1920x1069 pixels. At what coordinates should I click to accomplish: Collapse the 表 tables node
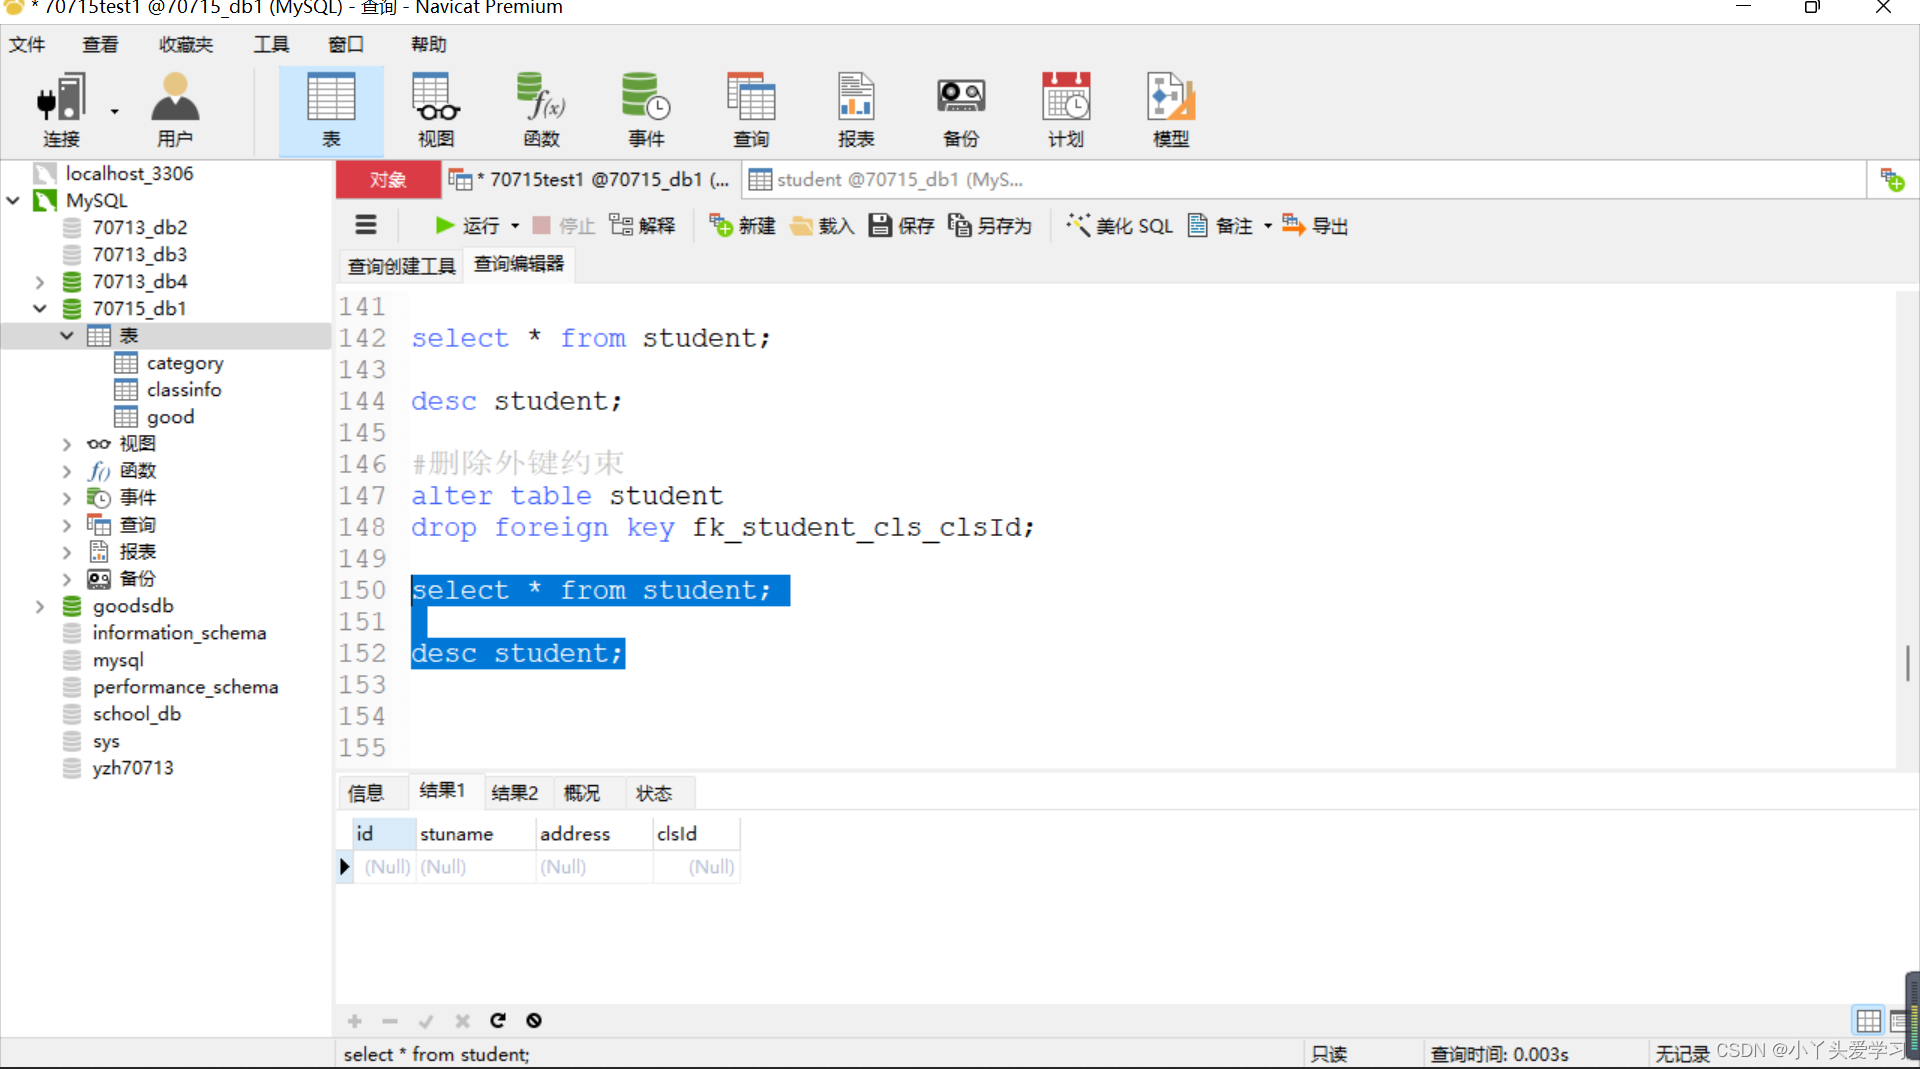tap(67, 336)
